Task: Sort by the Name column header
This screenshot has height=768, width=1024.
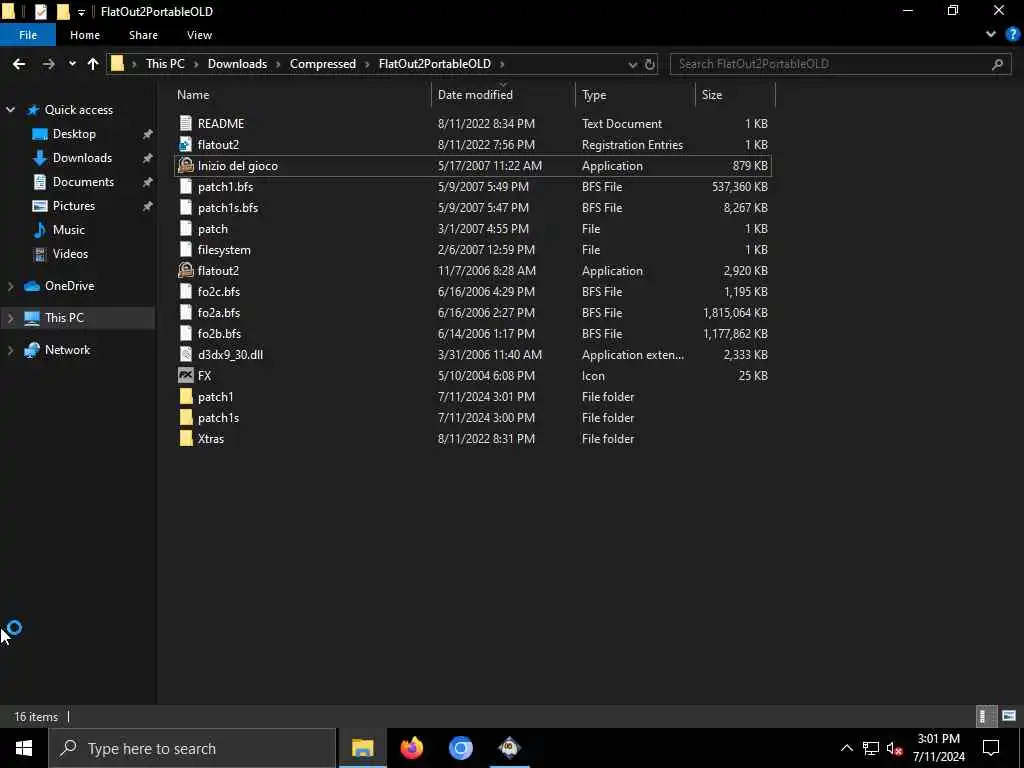Action: click(193, 95)
